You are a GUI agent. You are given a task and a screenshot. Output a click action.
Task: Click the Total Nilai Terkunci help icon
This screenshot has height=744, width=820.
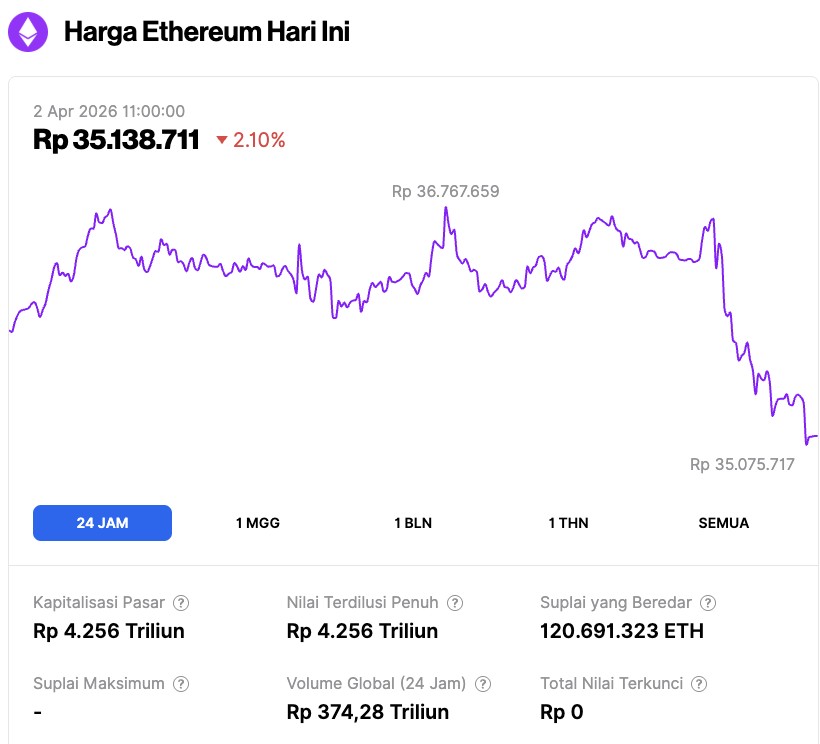point(700,684)
